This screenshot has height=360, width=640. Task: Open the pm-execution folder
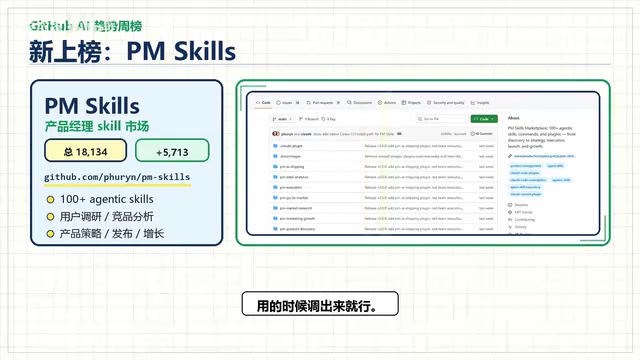tap(291, 187)
